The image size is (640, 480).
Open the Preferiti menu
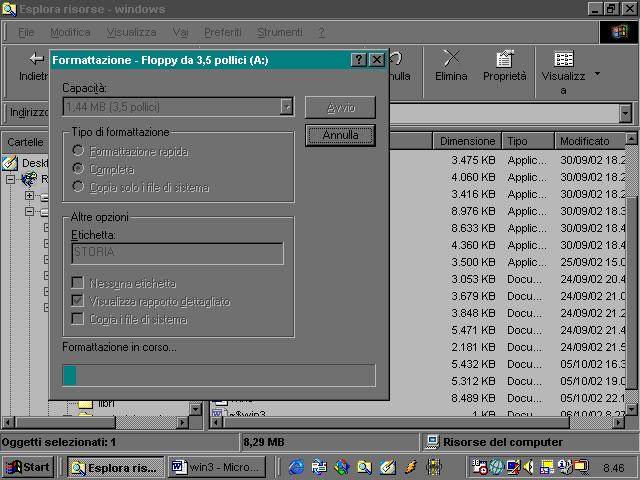(223, 32)
